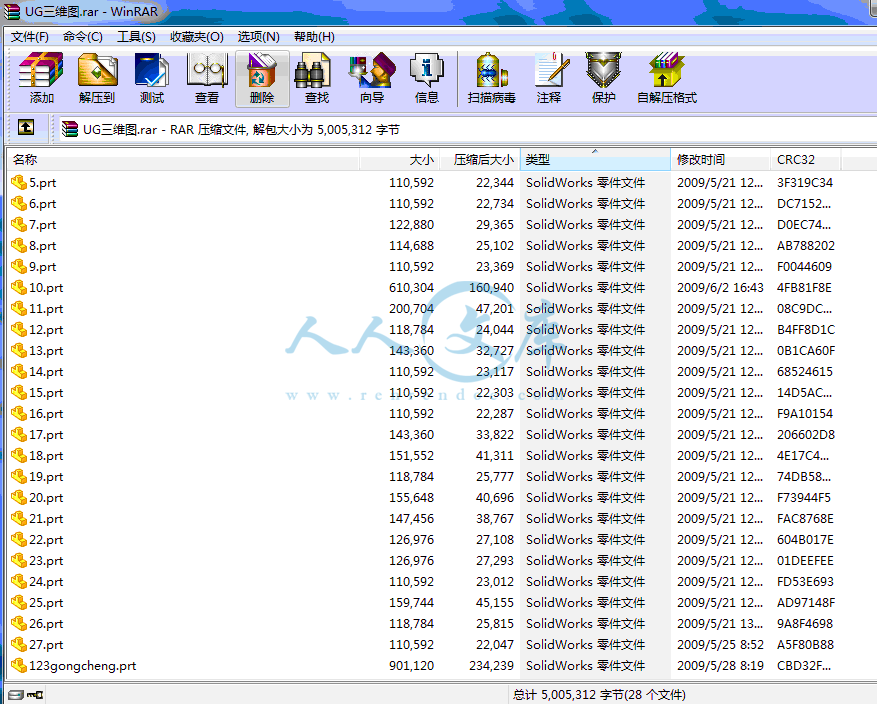Click the 删除 (Delete) toolbar icon
Viewport: 877px width, 704px height.
pyautogui.click(x=262, y=78)
